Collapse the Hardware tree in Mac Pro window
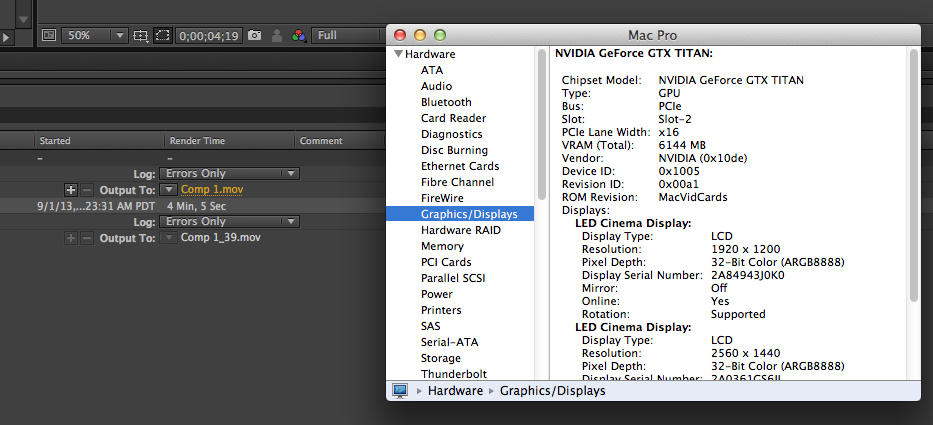The image size is (933, 425). 398,54
